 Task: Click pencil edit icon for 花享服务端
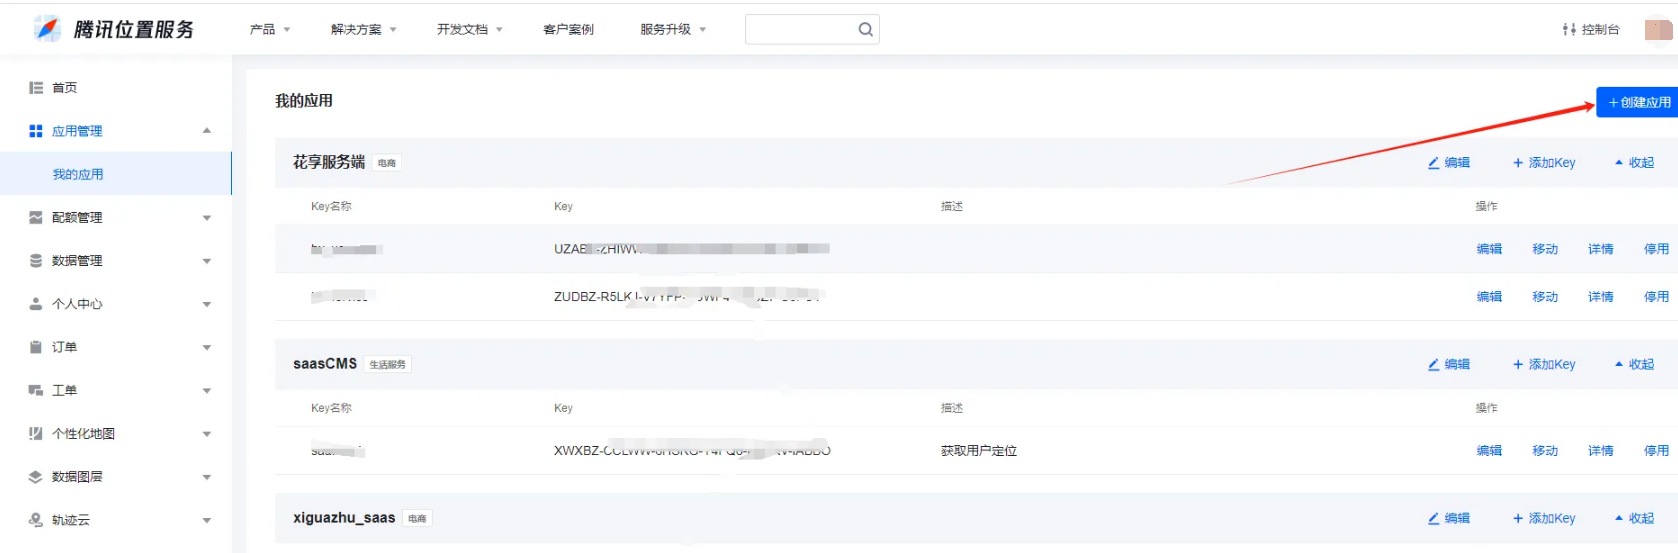(1434, 163)
